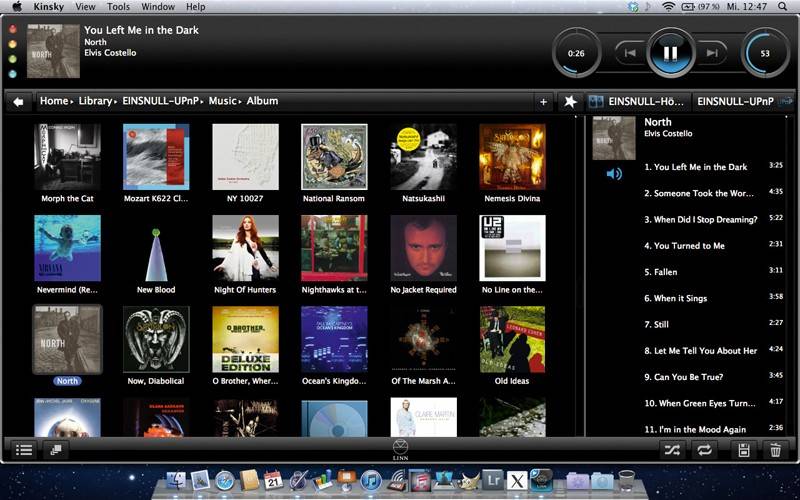Select the Nevermind album cover
Viewport: 800px width, 500px height.
point(67,248)
